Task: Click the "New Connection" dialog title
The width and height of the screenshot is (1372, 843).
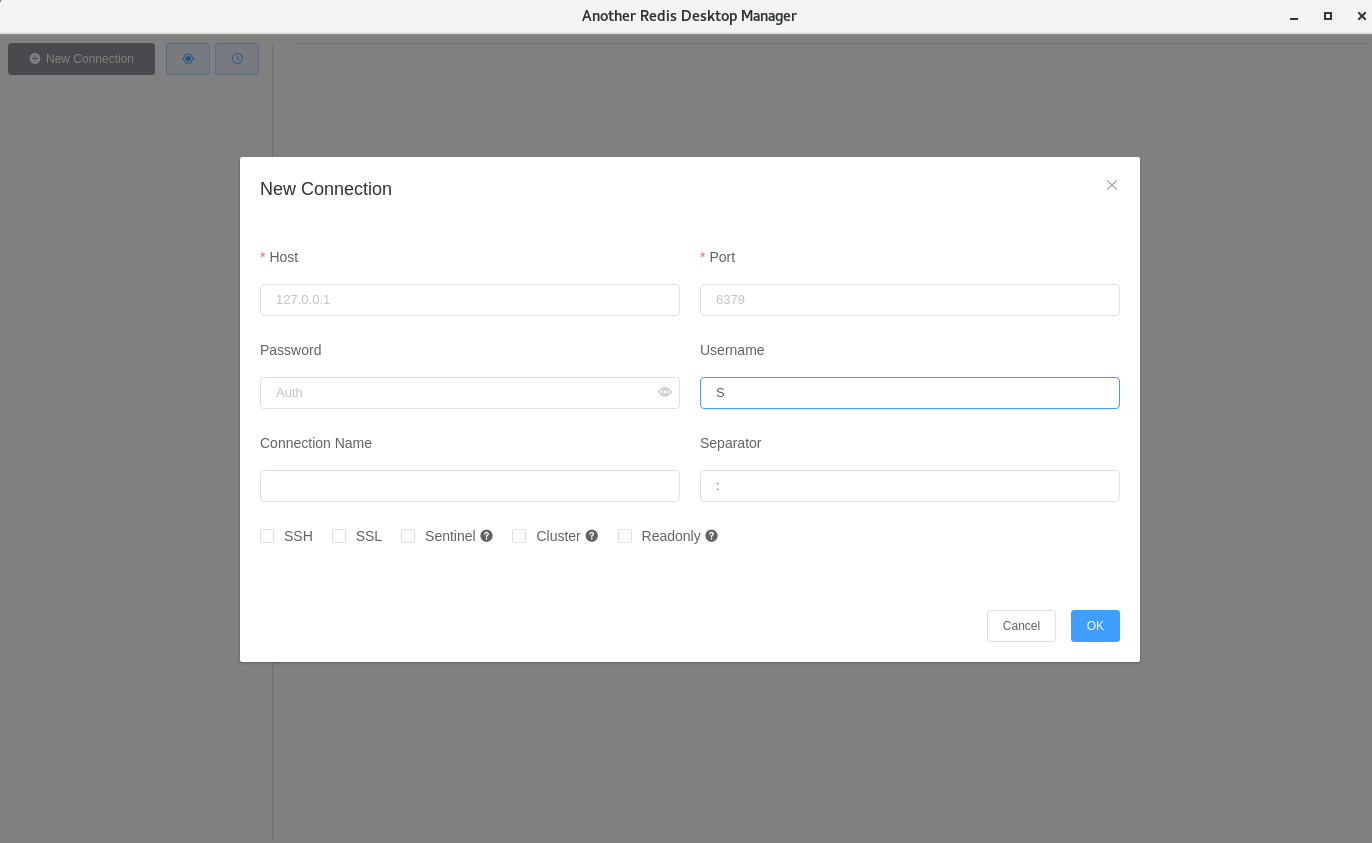Action: tap(326, 189)
